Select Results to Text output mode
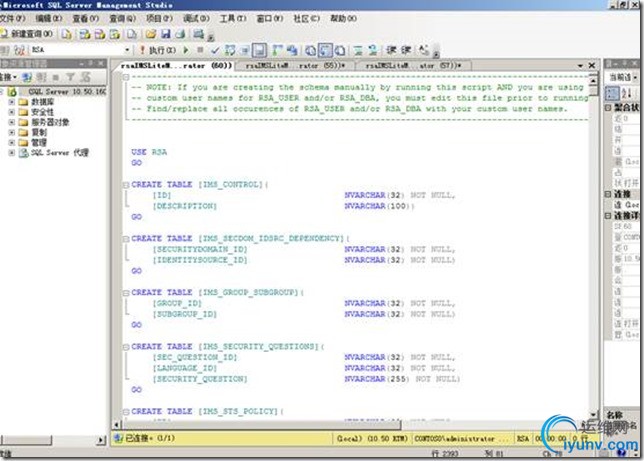The image size is (644, 461). (x=310, y=50)
